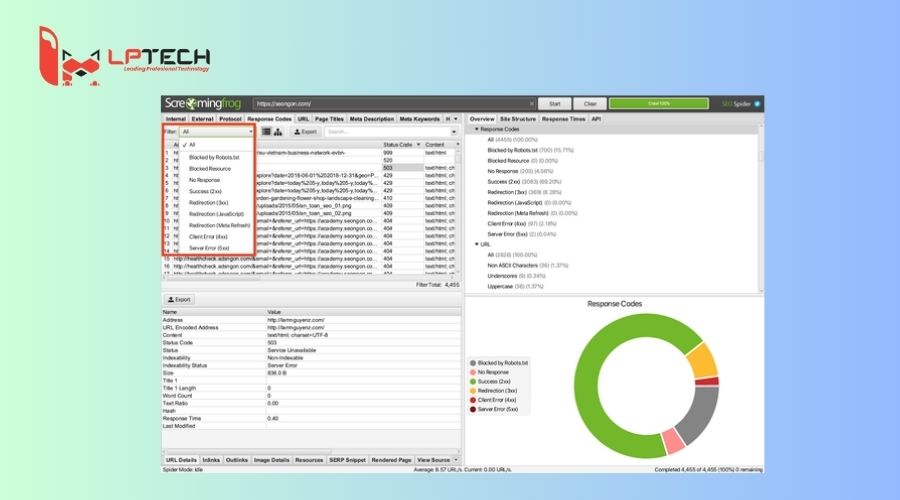The image size is (900, 500).
Task: Select Blocked Resource in the filter list
Action: [210, 169]
